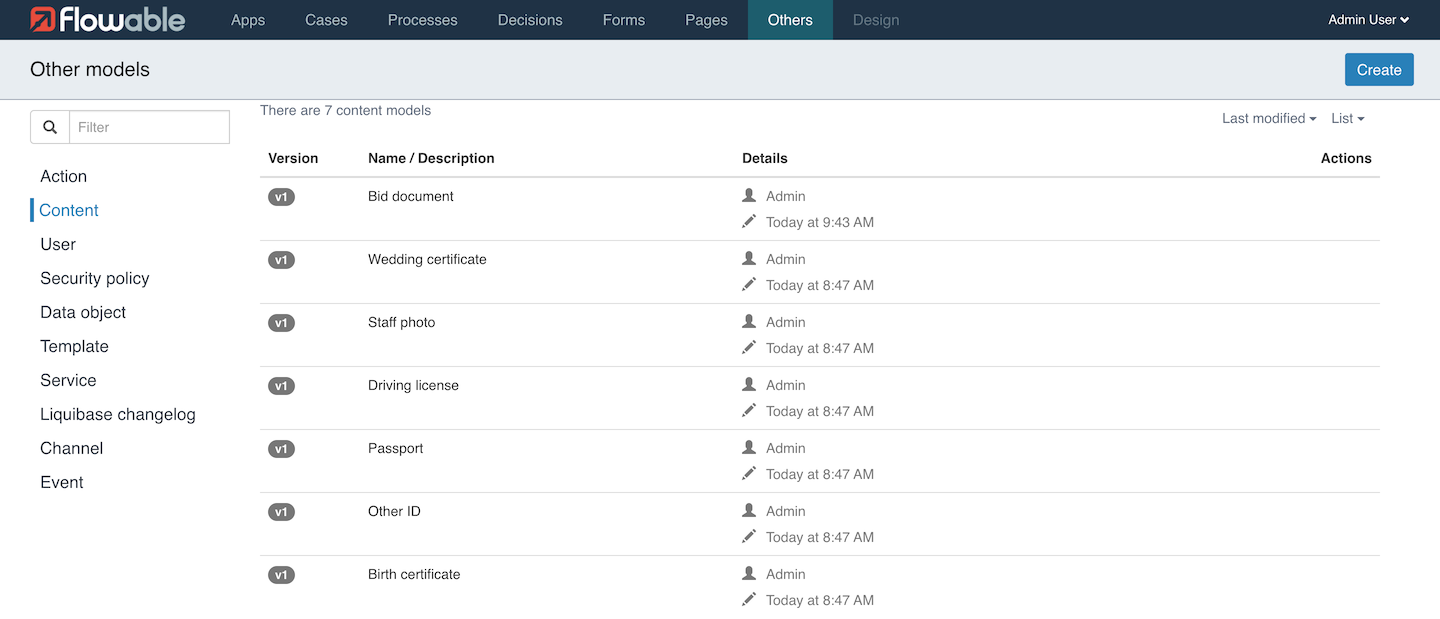The width and height of the screenshot is (1440, 619).
Task: Select Liquibase changelog model type
Action: (x=118, y=414)
